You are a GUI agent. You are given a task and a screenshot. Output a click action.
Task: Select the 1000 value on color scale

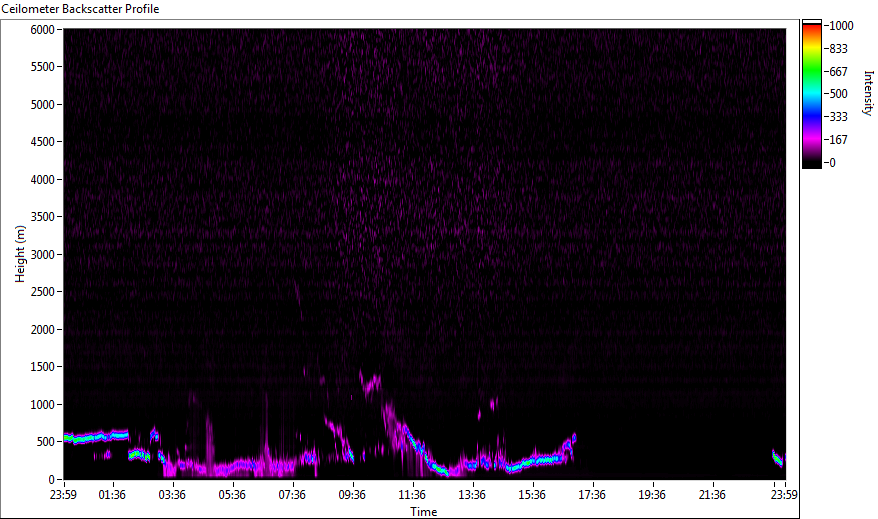pyautogui.click(x=842, y=26)
